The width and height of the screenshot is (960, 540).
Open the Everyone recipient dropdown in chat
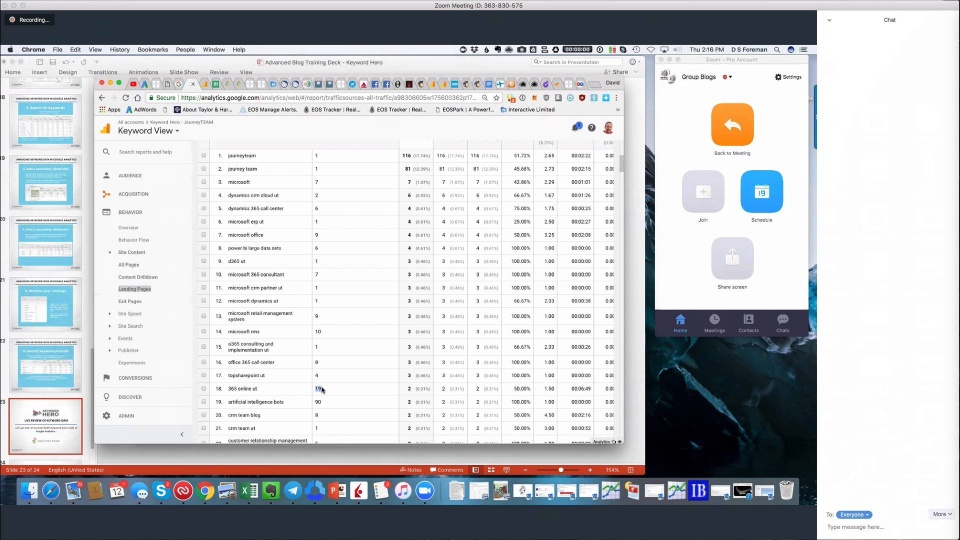854,515
